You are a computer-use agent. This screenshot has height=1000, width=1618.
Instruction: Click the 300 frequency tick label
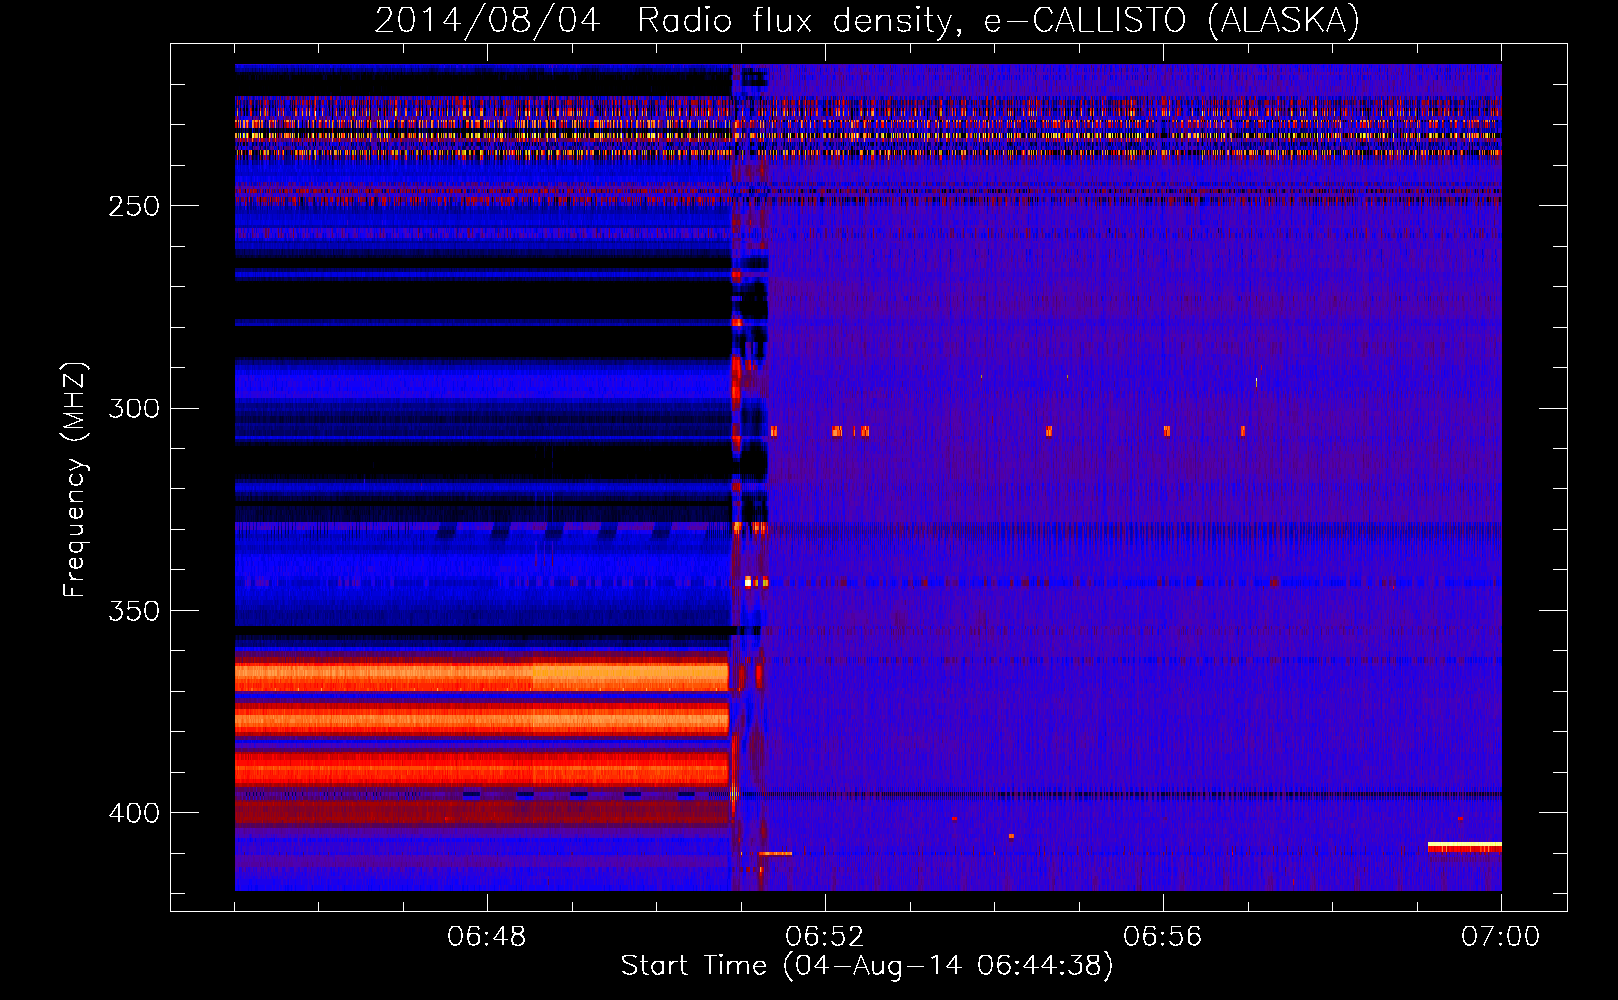pyautogui.click(x=134, y=408)
